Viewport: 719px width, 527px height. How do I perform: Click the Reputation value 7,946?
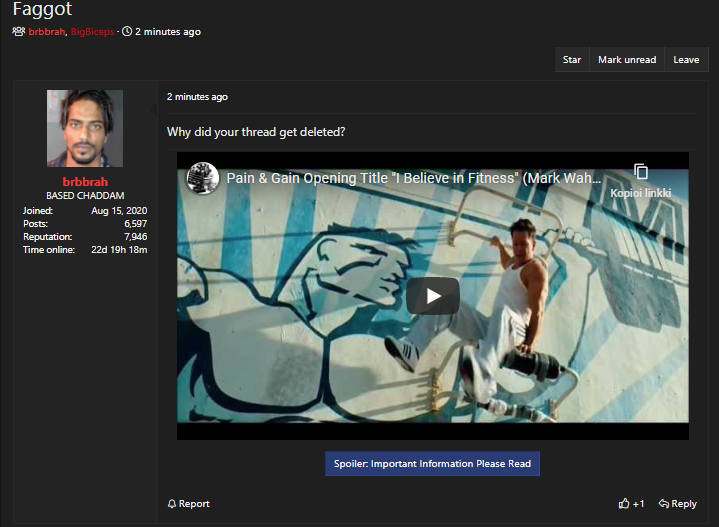[x=135, y=237]
